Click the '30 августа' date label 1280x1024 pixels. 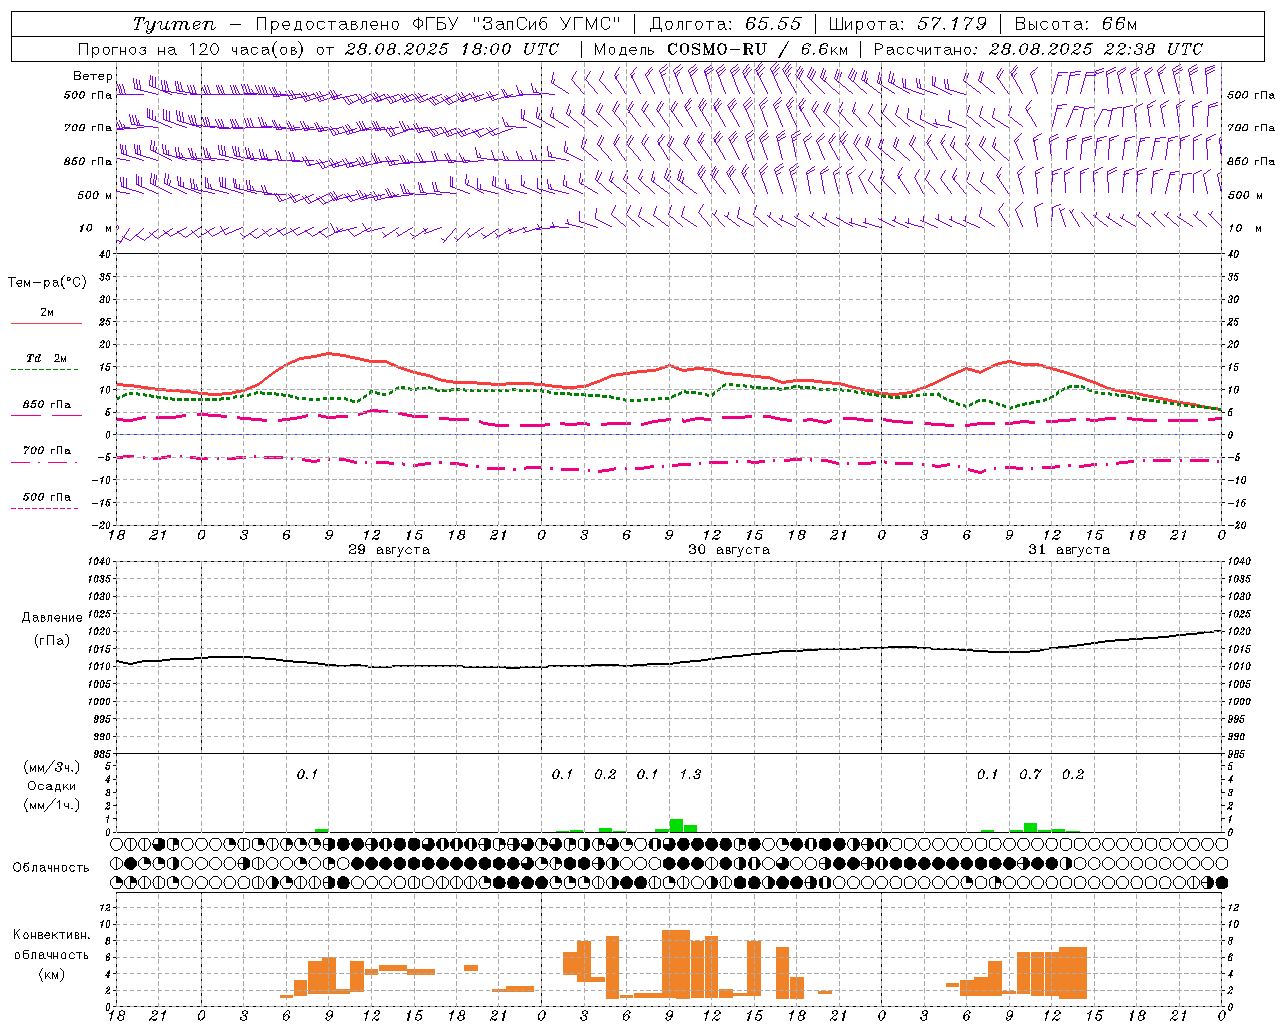pyautogui.click(x=729, y=550)
